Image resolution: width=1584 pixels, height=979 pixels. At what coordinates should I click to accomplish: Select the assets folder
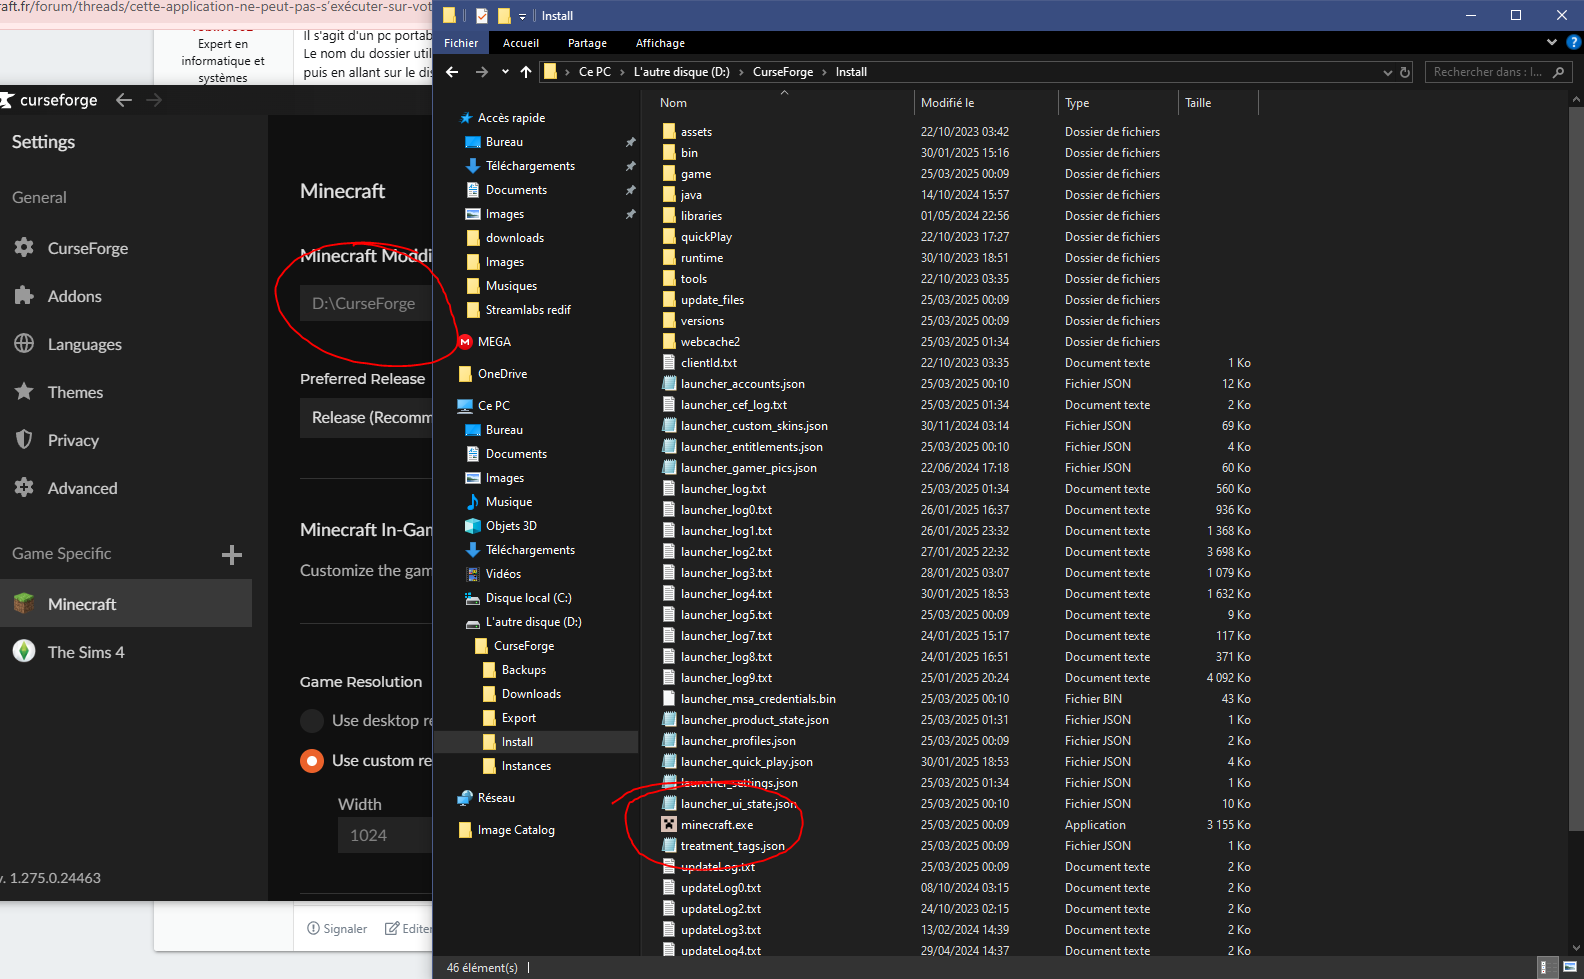click(696, 132)
